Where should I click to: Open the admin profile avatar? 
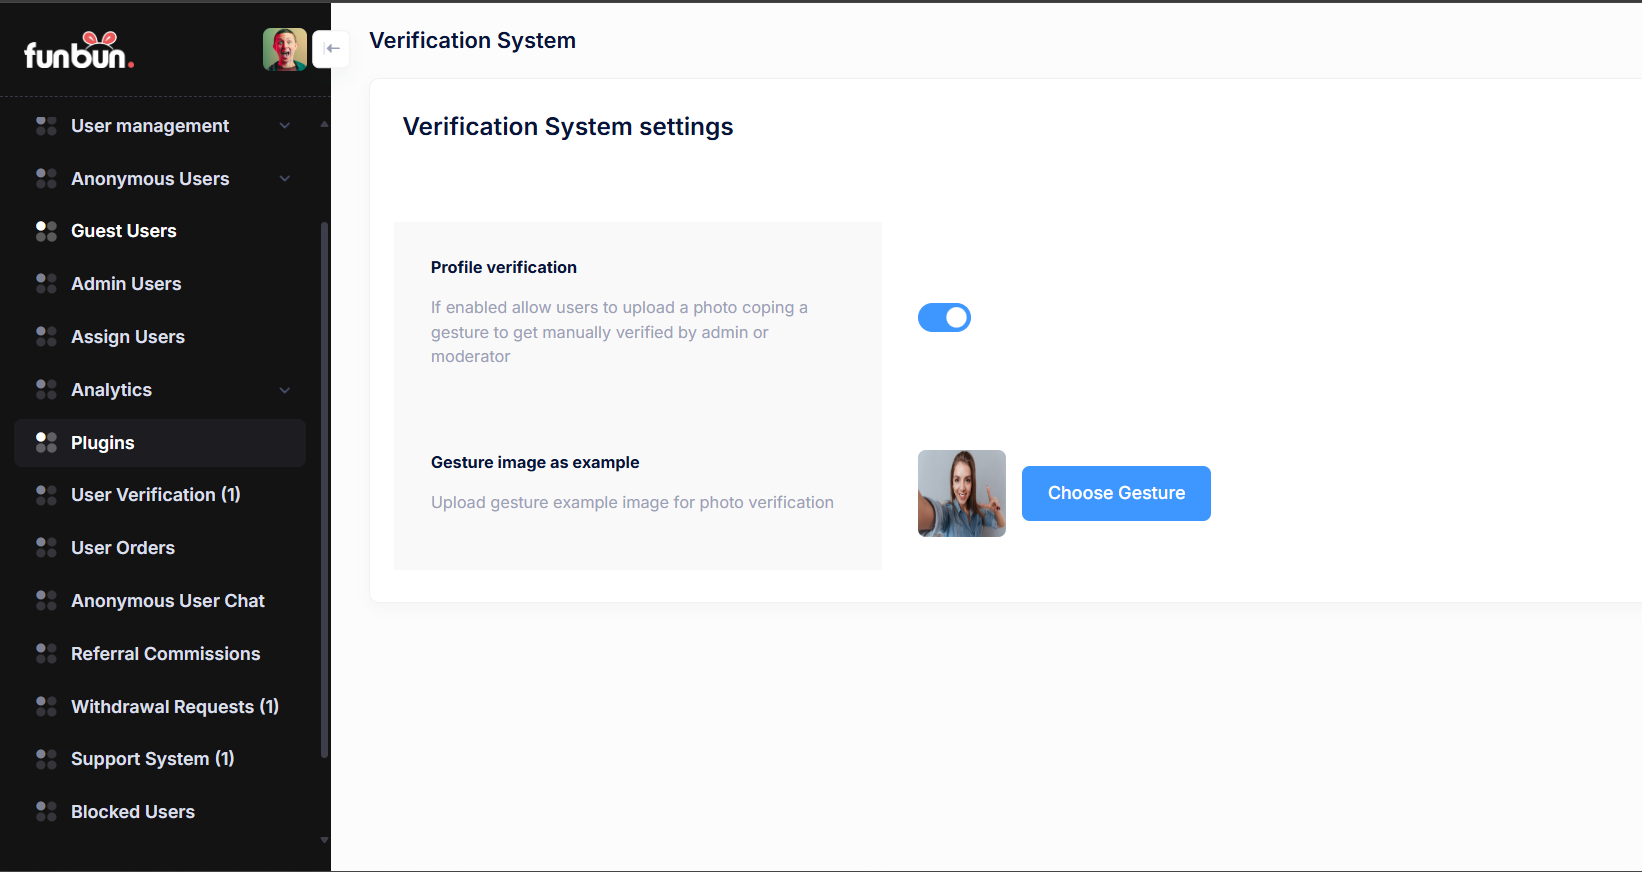pos(285,49)
